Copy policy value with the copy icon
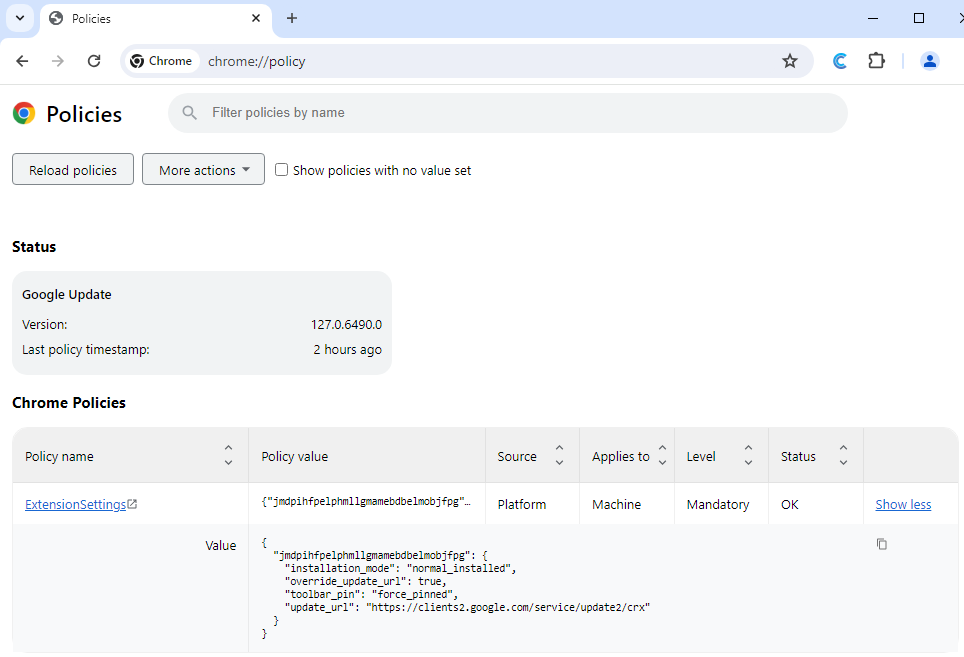 click(882, 544)
